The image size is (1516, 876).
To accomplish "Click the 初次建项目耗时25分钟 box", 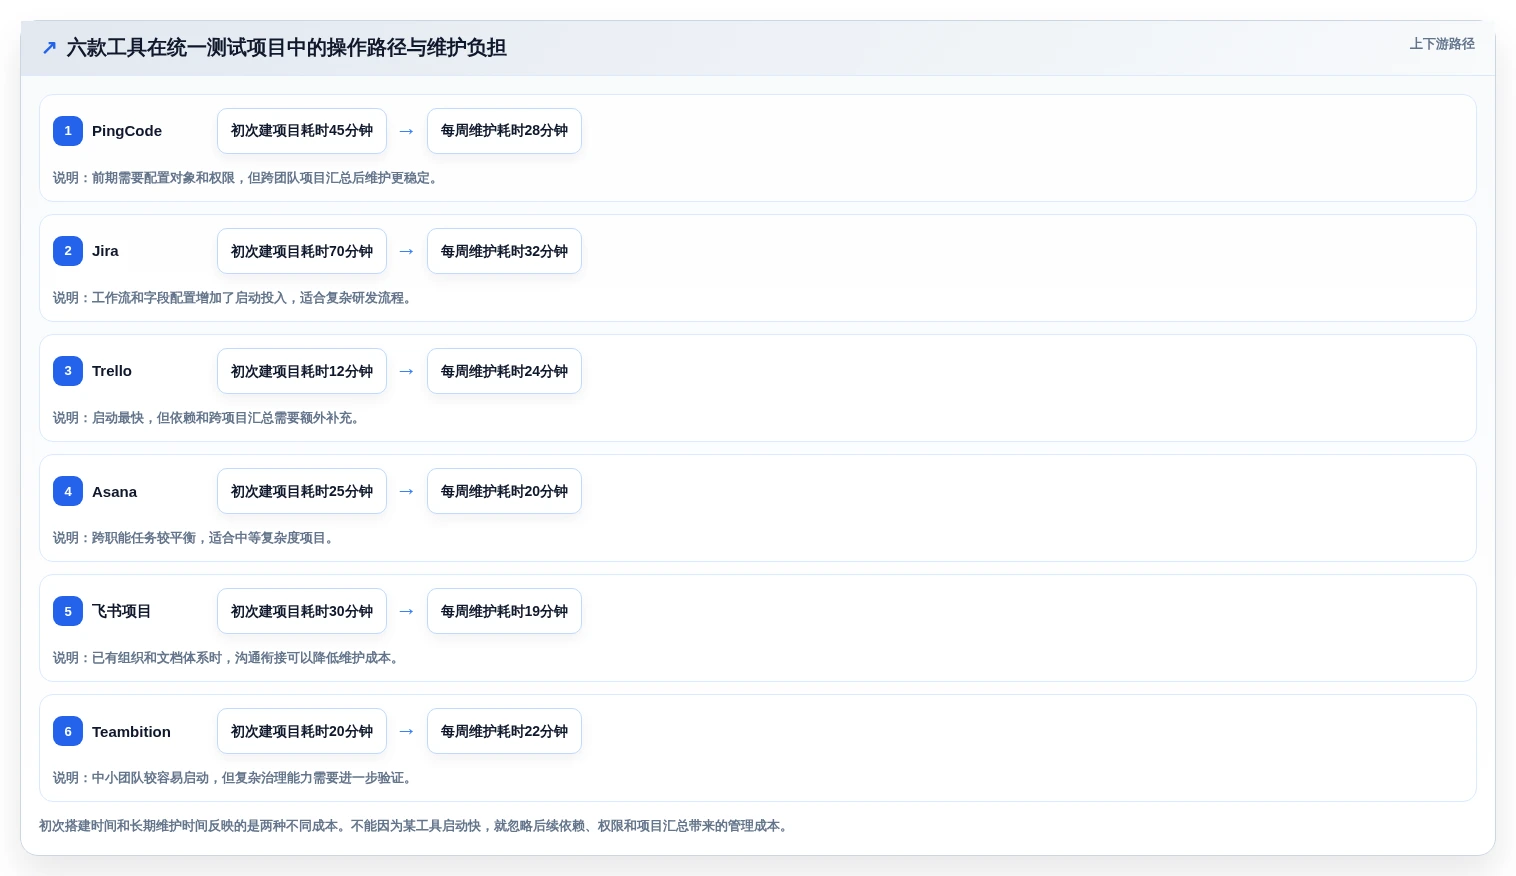I will coord(302,491).
